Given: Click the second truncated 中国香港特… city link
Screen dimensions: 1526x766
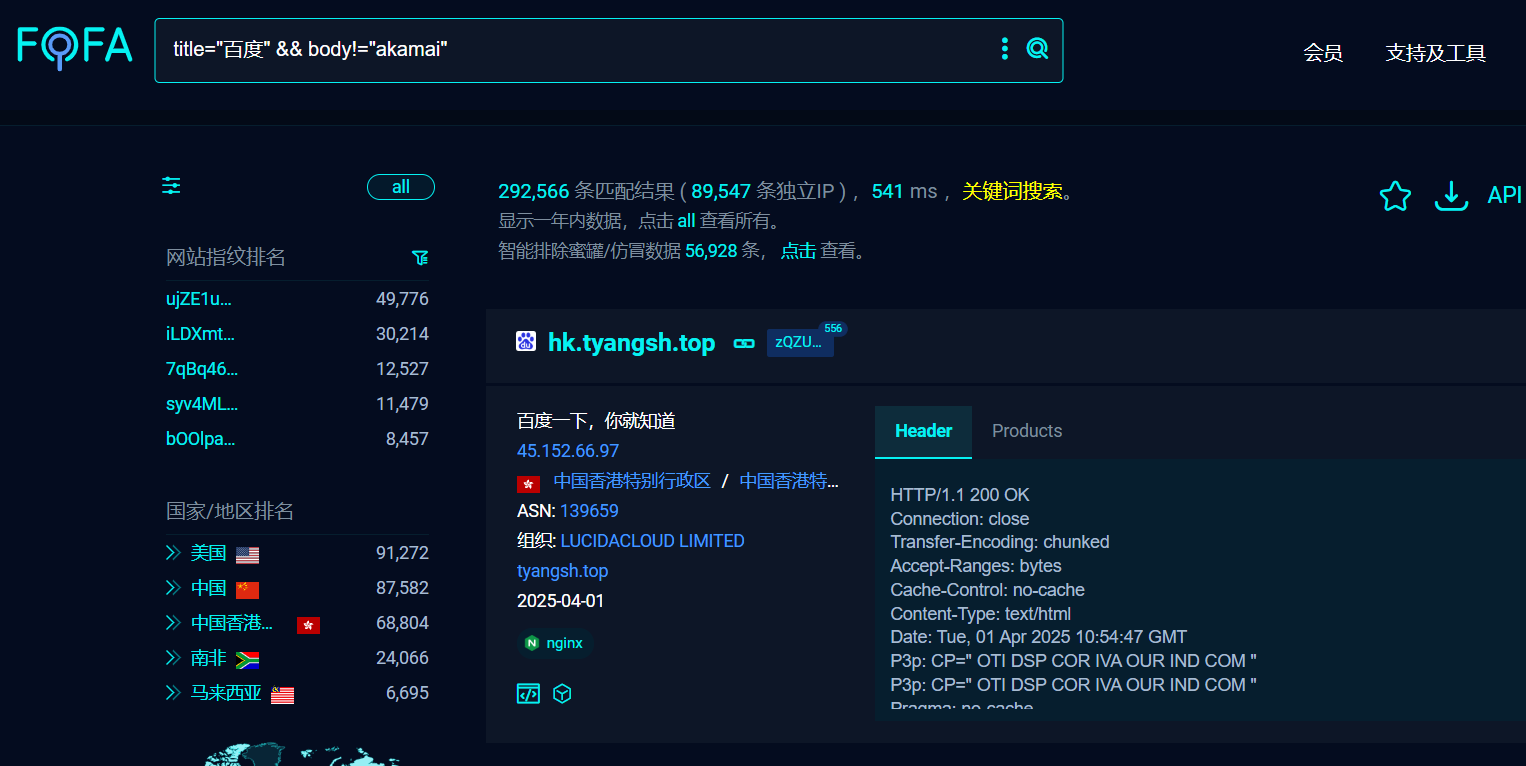Looking at the screenshot, I should [789, 481].
